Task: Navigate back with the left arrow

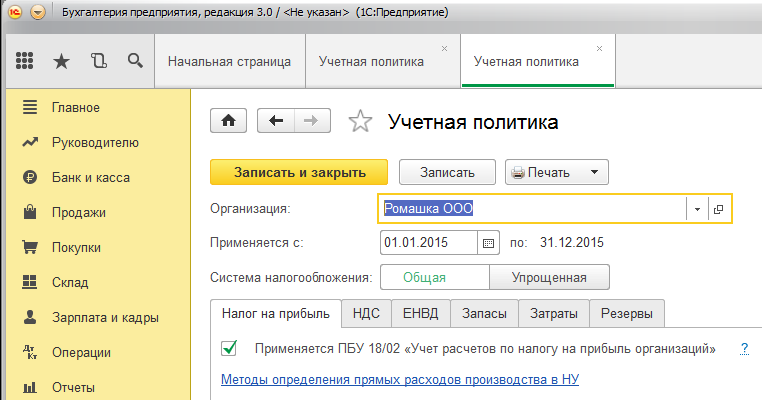Action: [276, 121]
